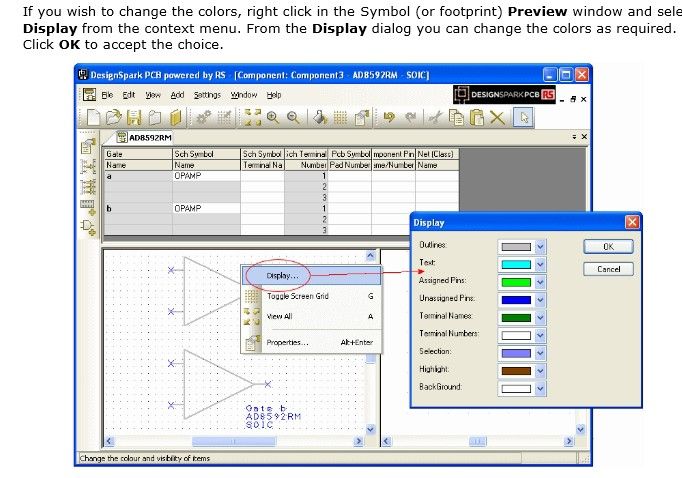Click the Delete X icon in toolbar
The image size is (682, 478).
[497, 117]
